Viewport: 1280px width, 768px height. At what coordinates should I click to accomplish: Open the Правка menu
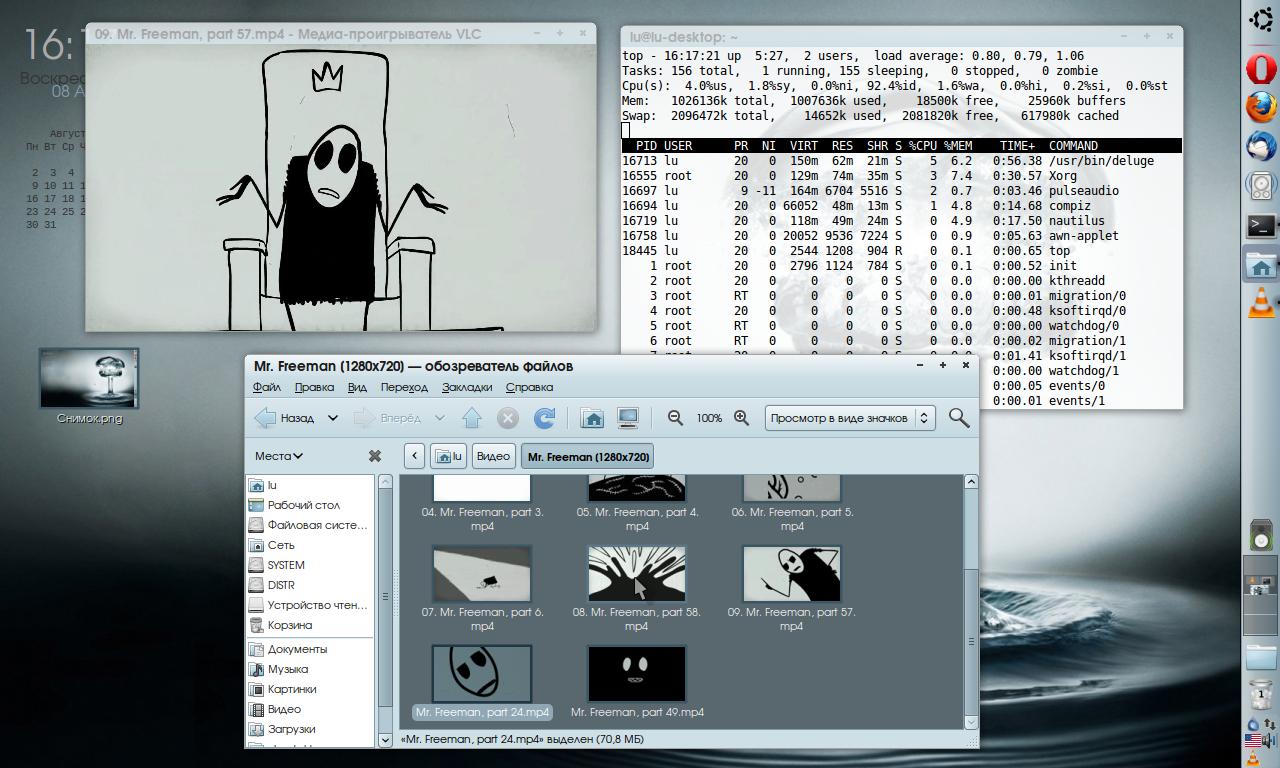314,387
